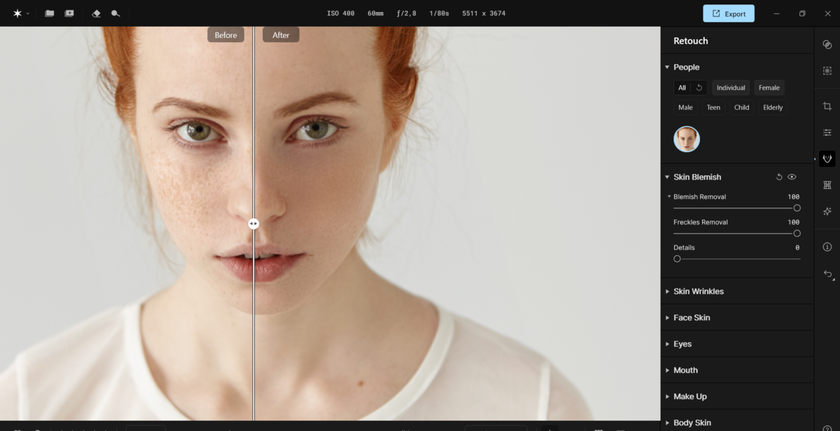Select the Elderly filter chip
The image size is (840, 431).
(x=772, y=107)
